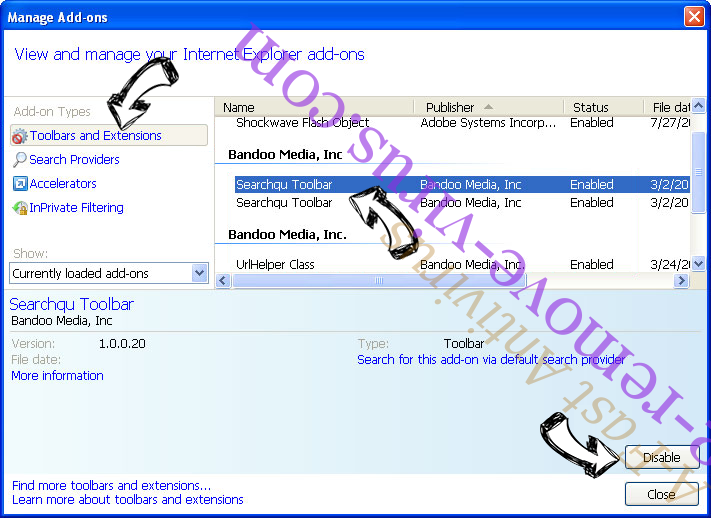Image resolution: width=711 pixels, height=518 pixels.
Task: Select the Shockwave Flash Object row
Action: 462,122
